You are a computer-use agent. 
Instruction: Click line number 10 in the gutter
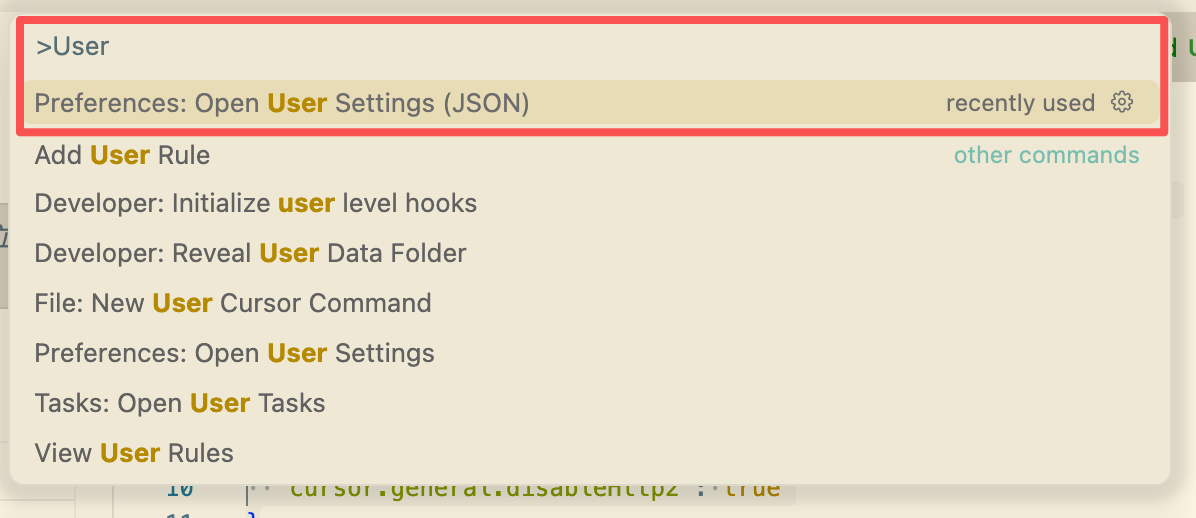point(180,490)
